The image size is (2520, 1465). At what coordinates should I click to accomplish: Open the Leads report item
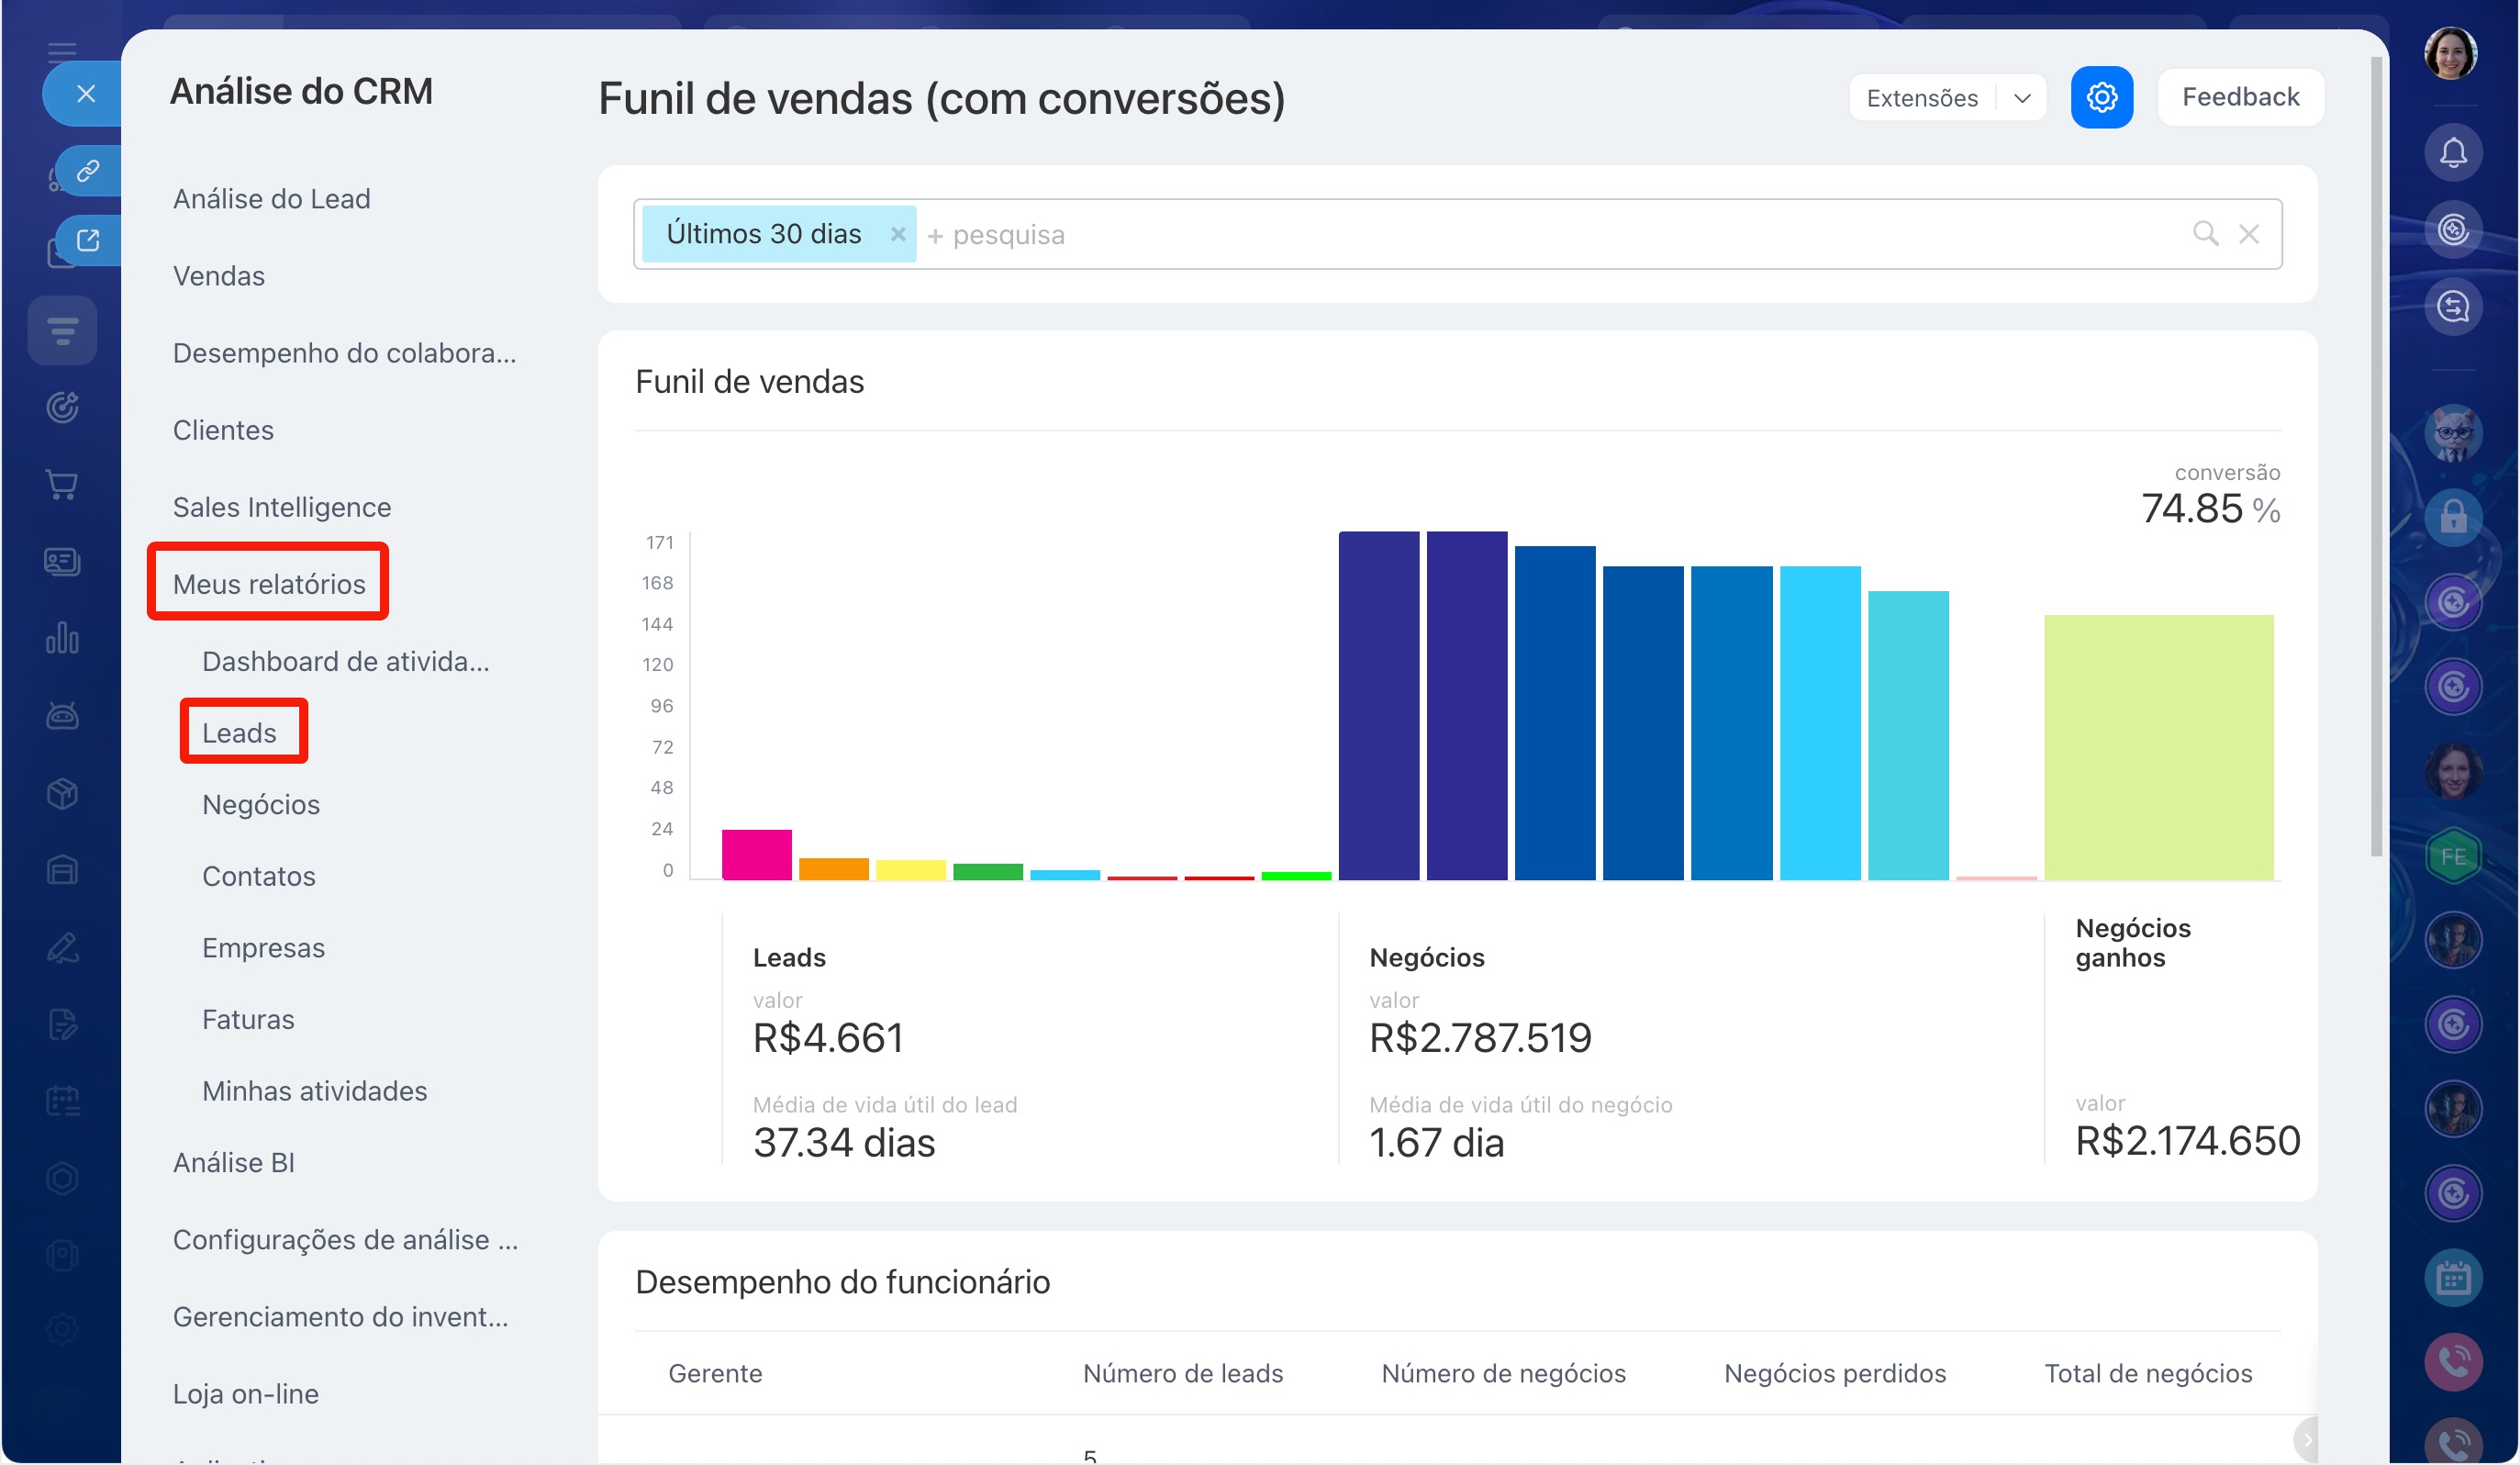239,733
